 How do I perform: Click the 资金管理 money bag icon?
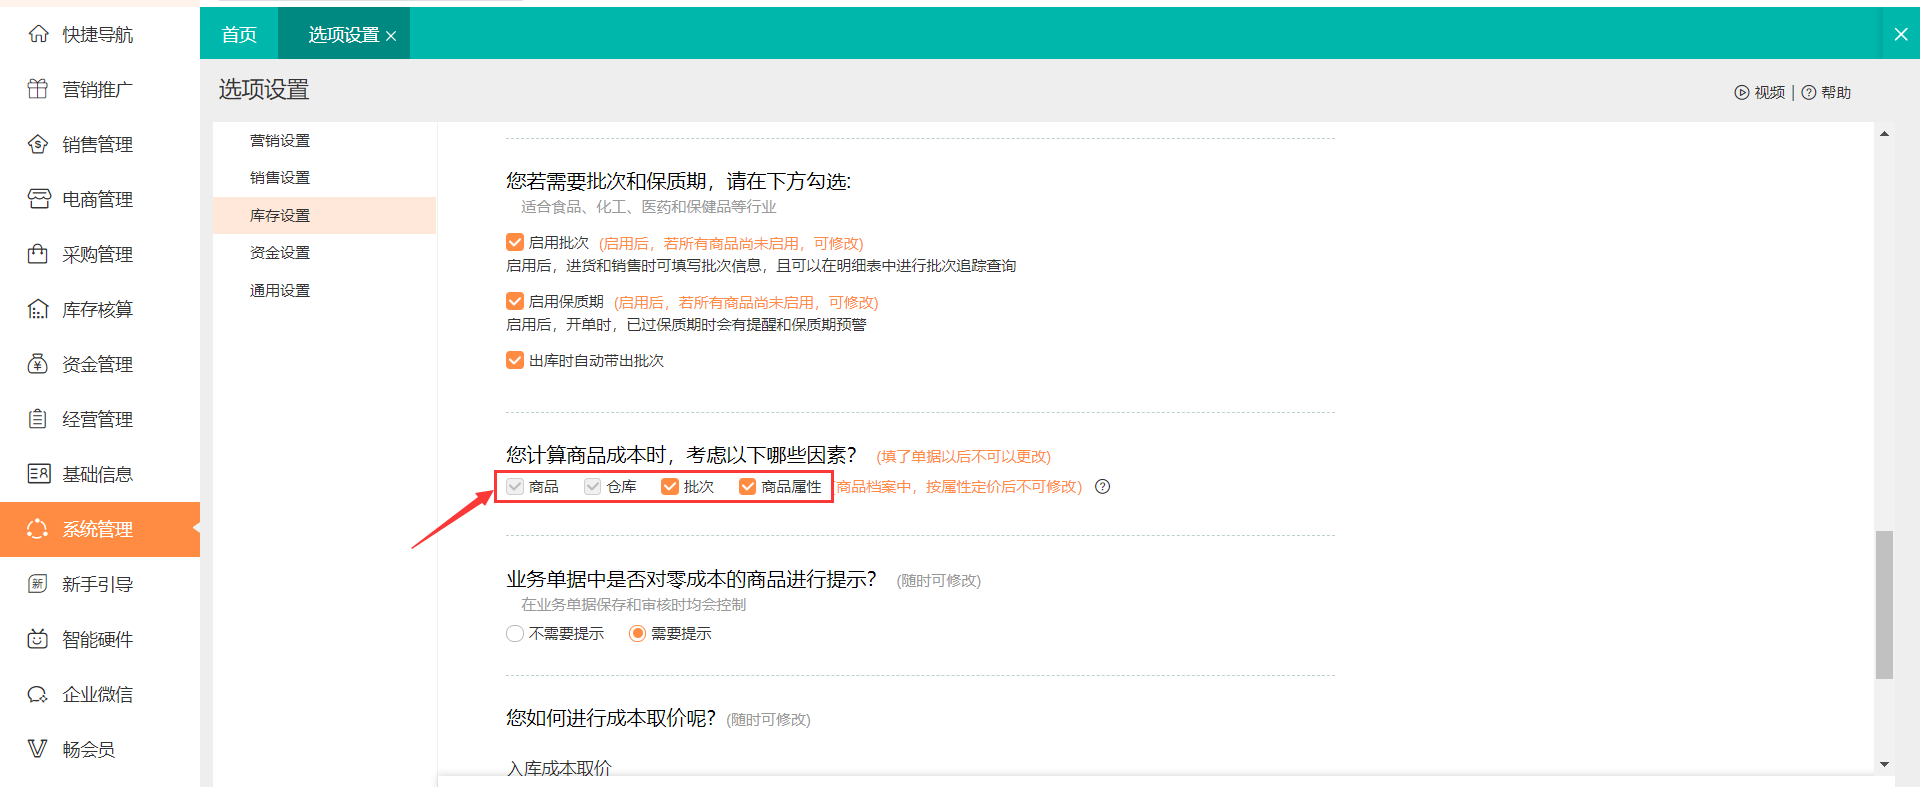pyautogui.click(x=38, y=364)
